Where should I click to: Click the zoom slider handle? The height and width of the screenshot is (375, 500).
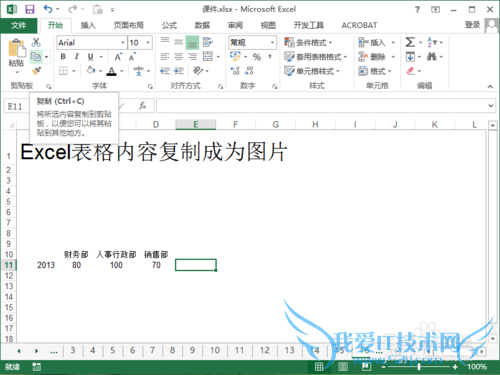pyautogui.click(x=419, y=367)
